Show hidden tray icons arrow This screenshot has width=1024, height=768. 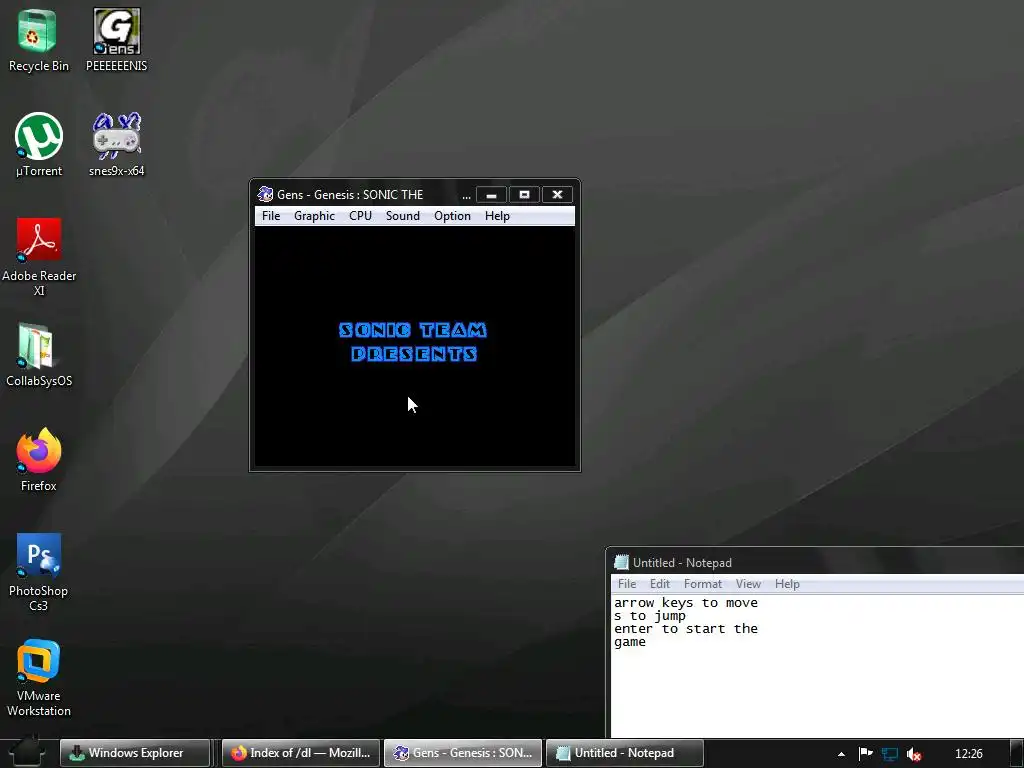(x=841, y=754)
